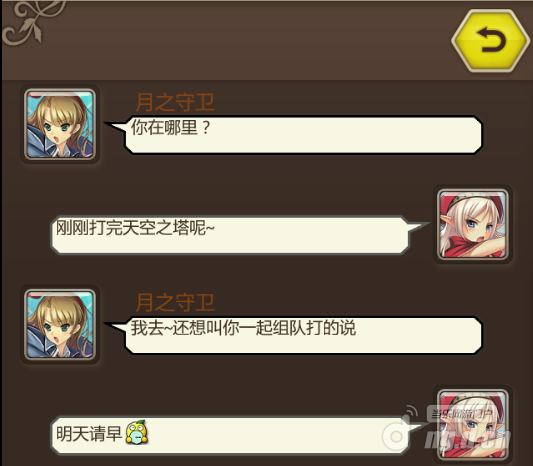
Task: Click the yellow hexagon back arrow button
Action: (x=491, y=40)
